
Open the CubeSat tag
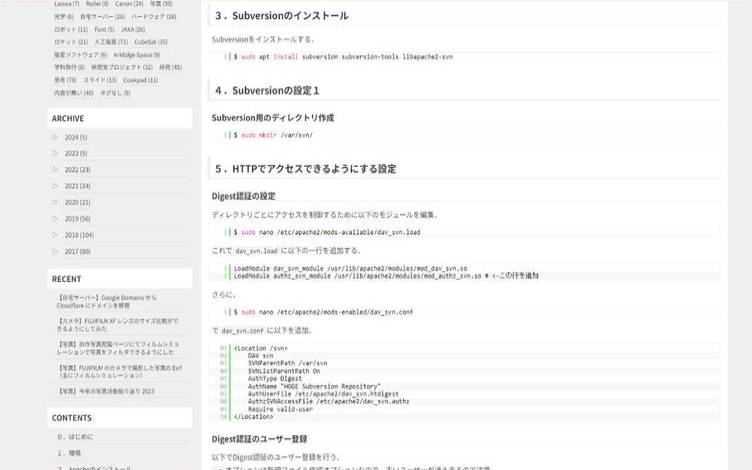tap(151, 42)
